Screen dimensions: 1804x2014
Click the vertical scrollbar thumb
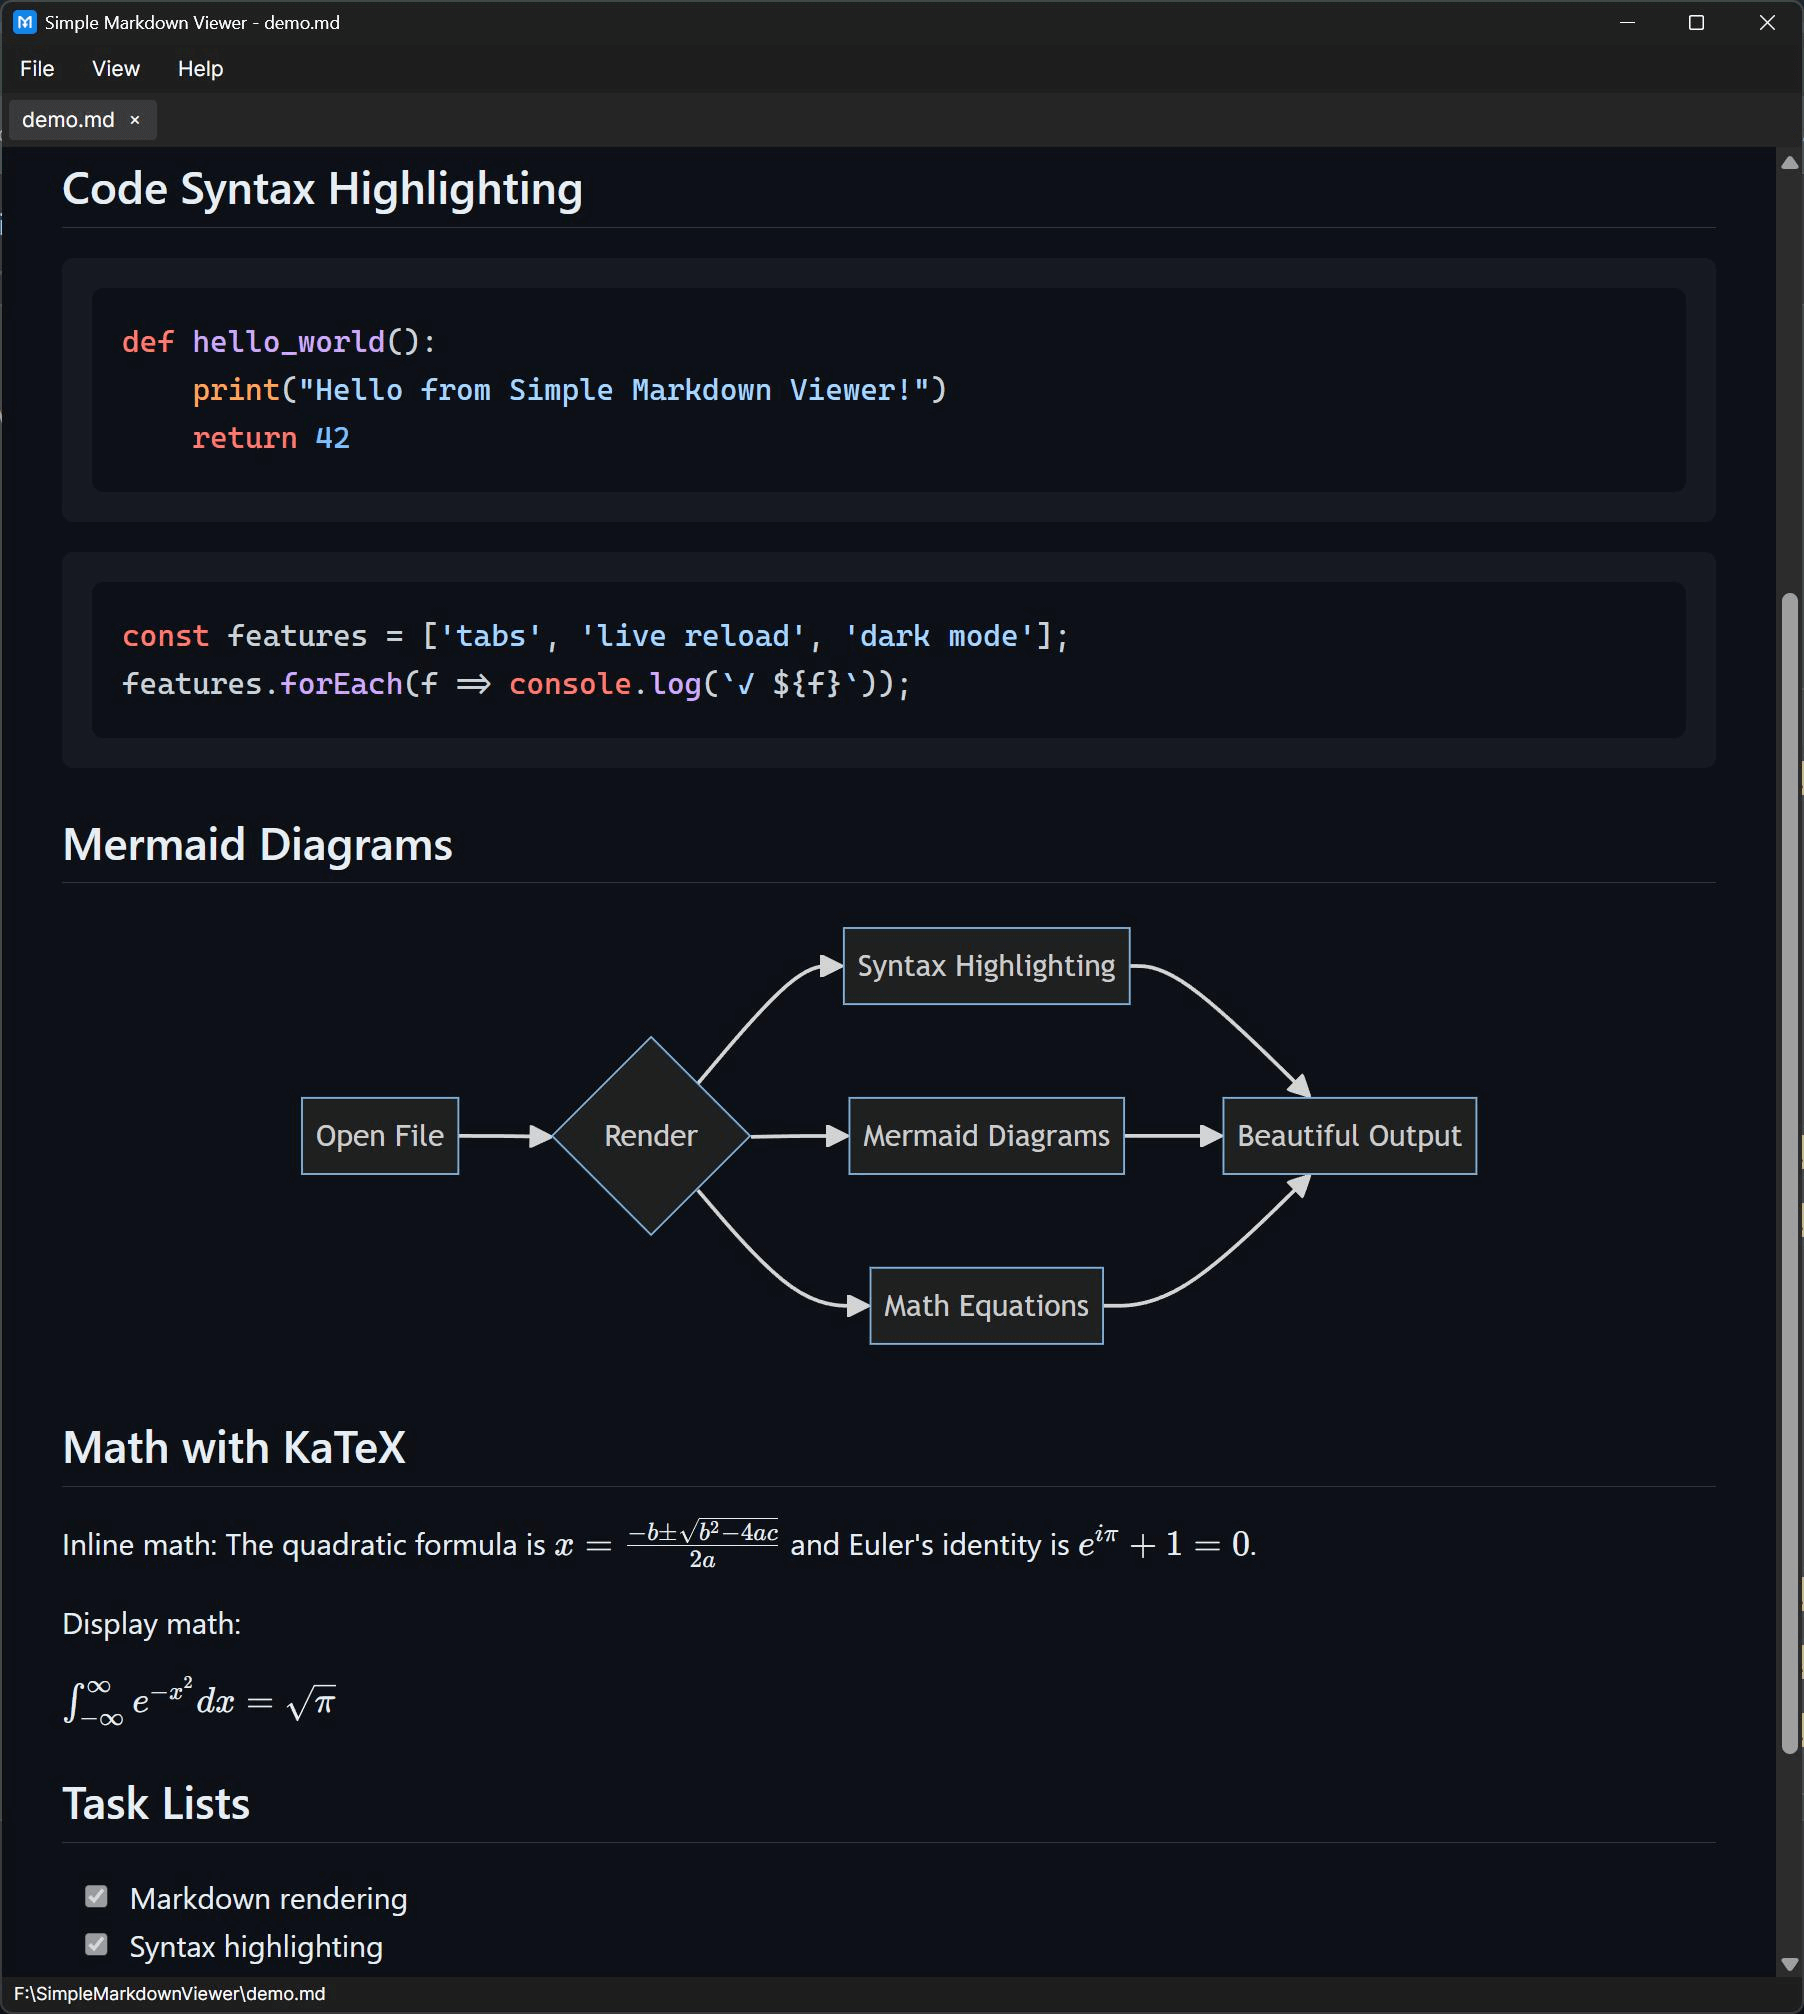[x=1790, y=1173]
